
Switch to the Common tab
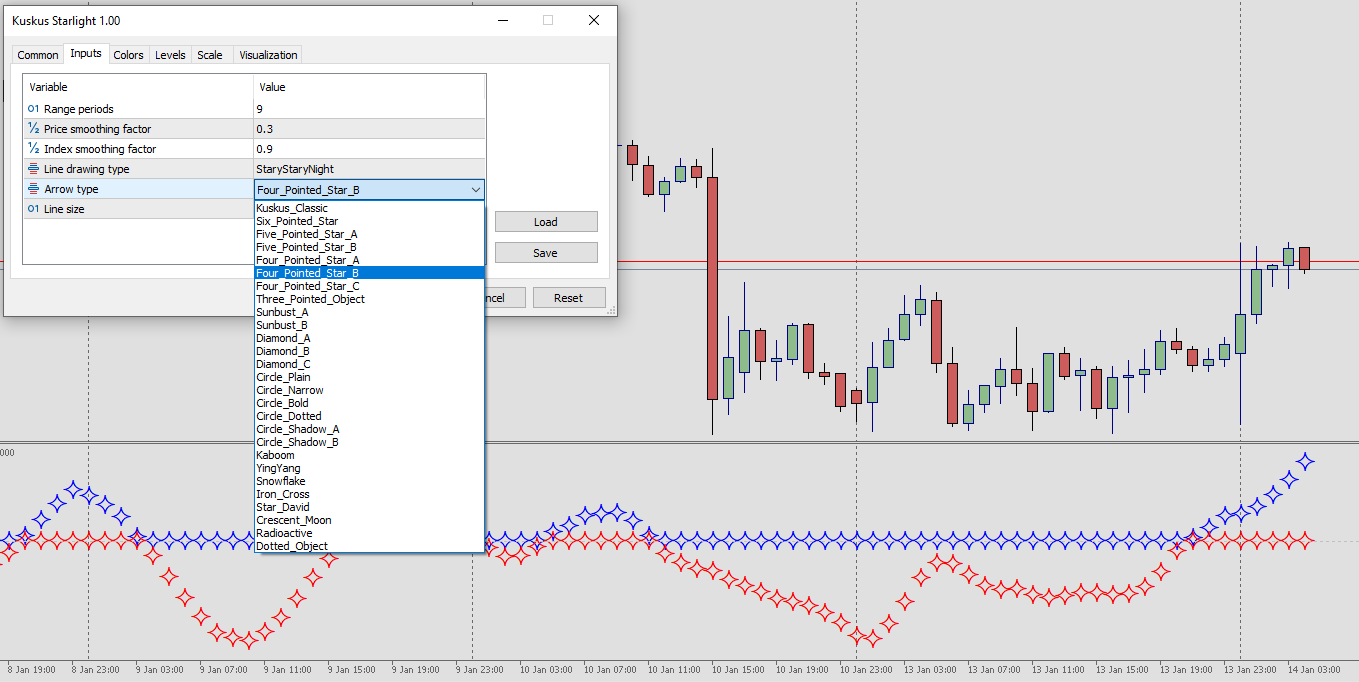[x=37, y=55]
